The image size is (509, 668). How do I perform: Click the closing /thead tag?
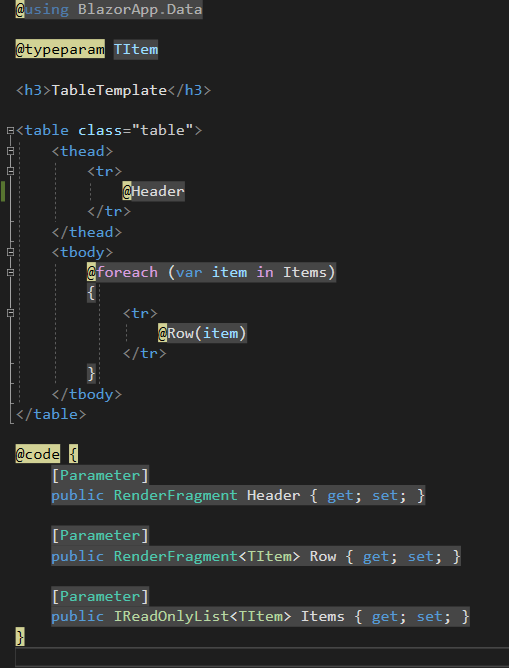86,232
